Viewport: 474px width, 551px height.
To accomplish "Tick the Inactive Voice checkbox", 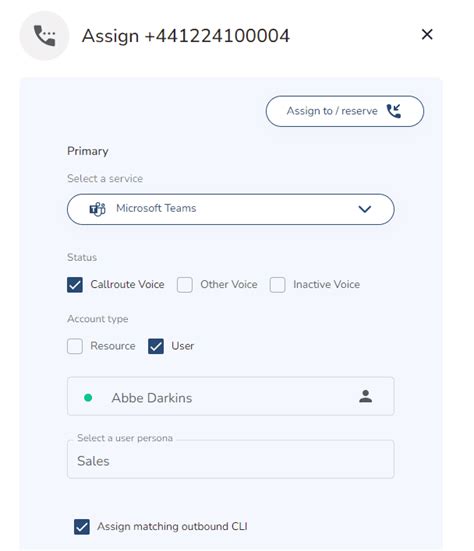I will 278,285.
